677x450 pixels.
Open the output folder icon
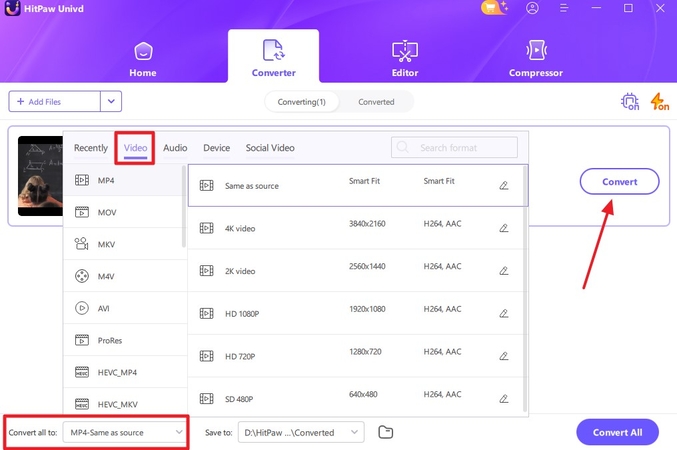385,432
